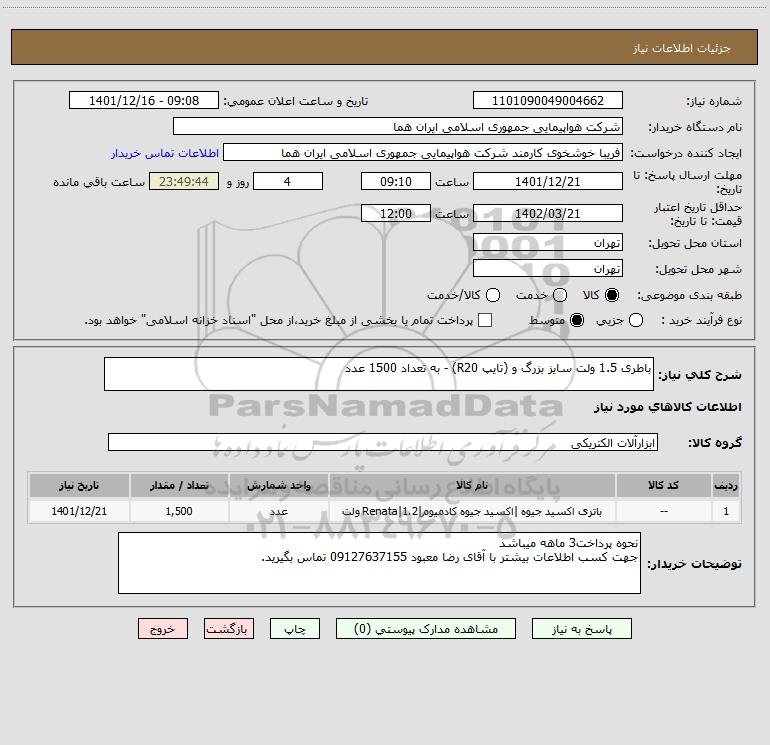Viewport: 770px width, 745px height.
Task: Click the announcement date field 1401/12/16 - 09:08
Action: click(x=144, y=100)
